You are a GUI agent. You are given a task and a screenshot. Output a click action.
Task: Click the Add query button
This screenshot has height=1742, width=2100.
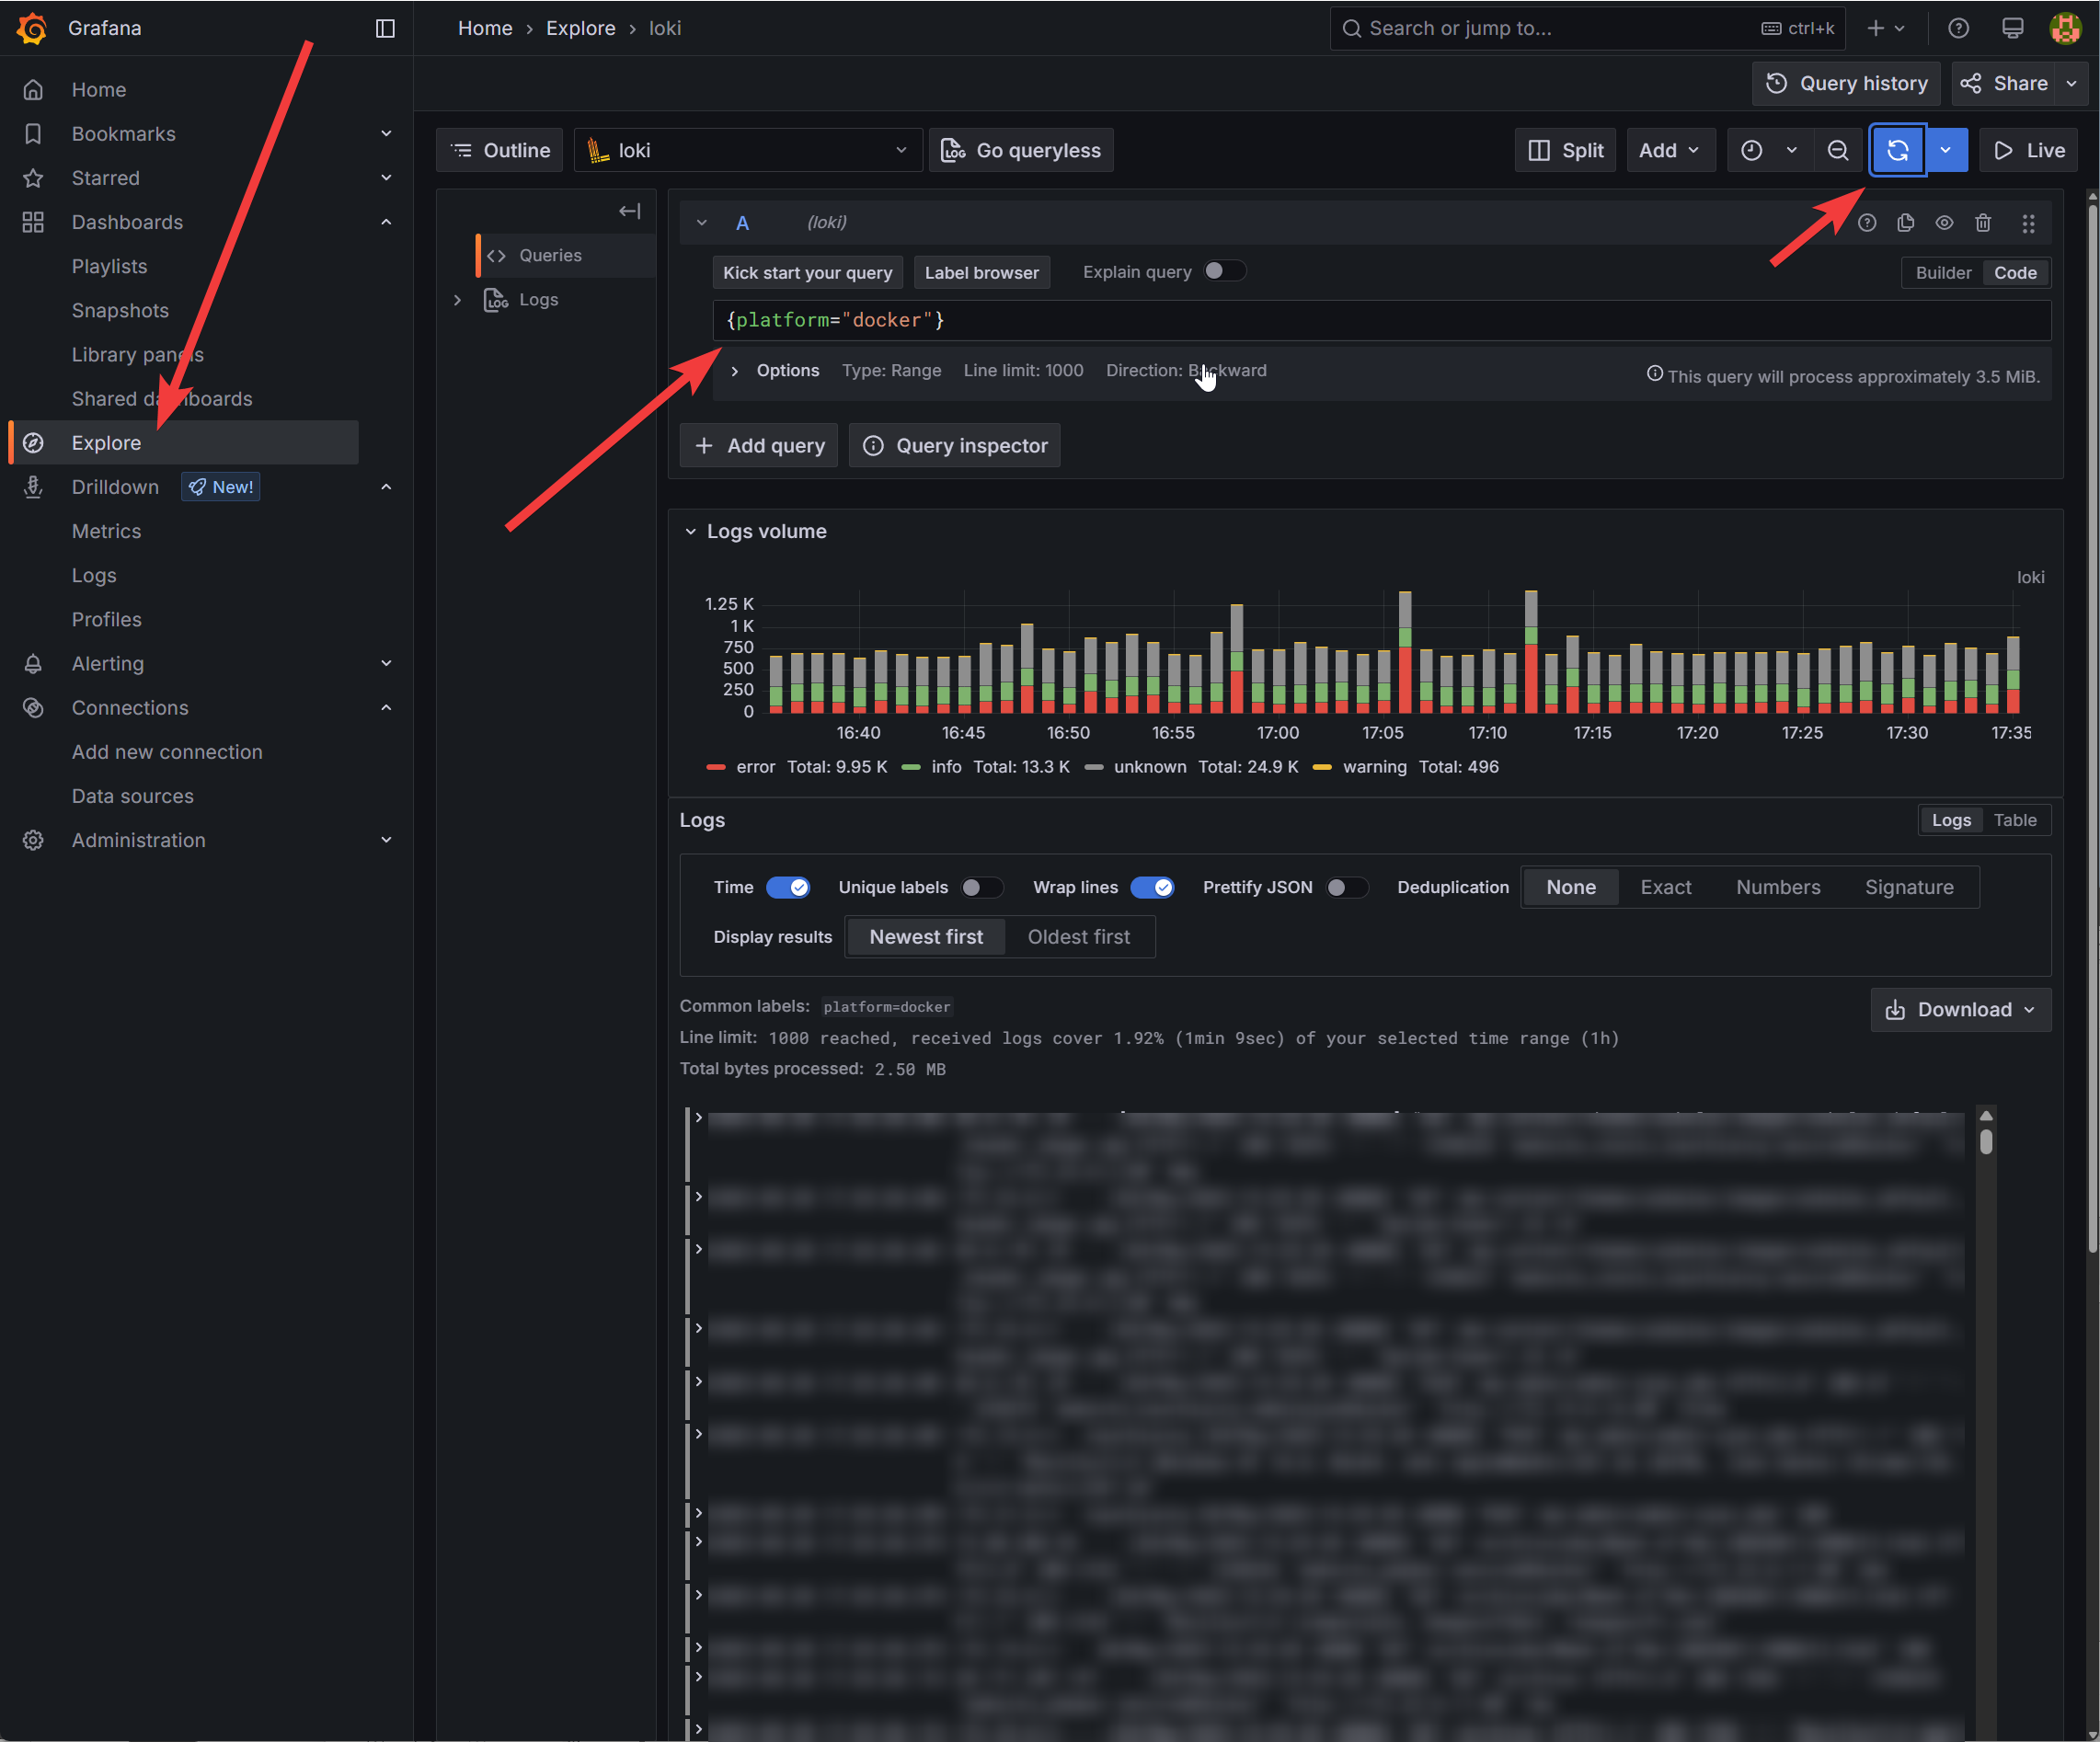coord(759,445)
